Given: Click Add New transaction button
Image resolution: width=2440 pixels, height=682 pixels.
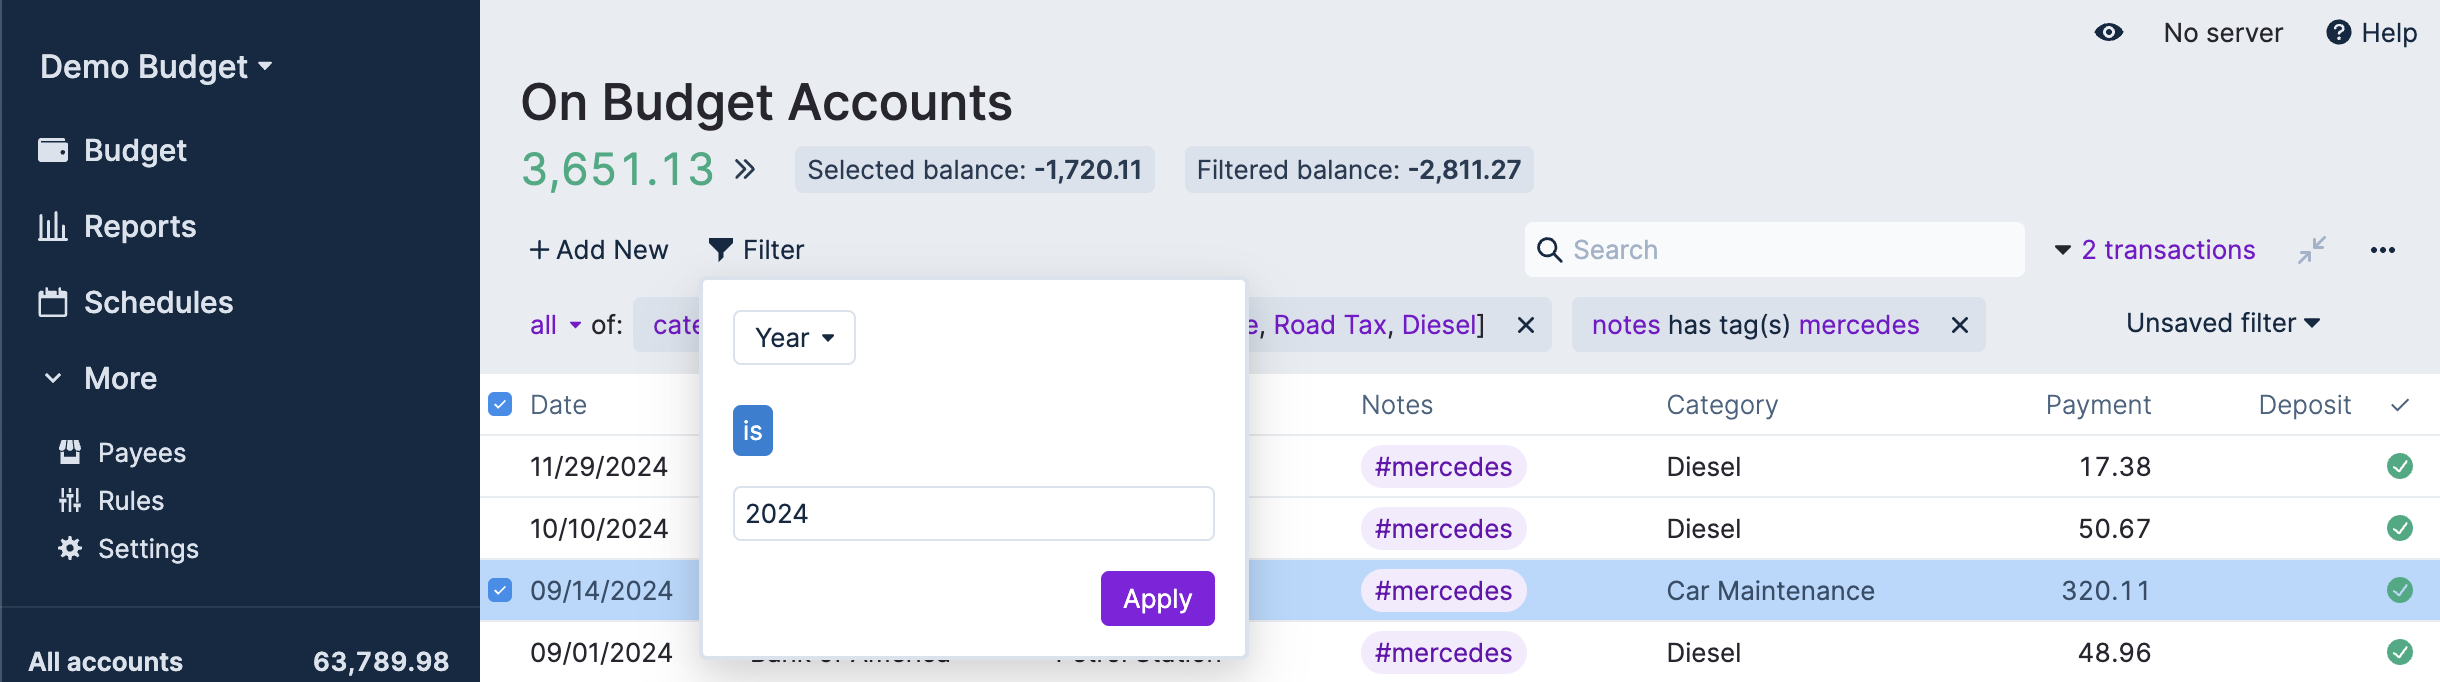Looking at the screenshot, I should (598, 250).
